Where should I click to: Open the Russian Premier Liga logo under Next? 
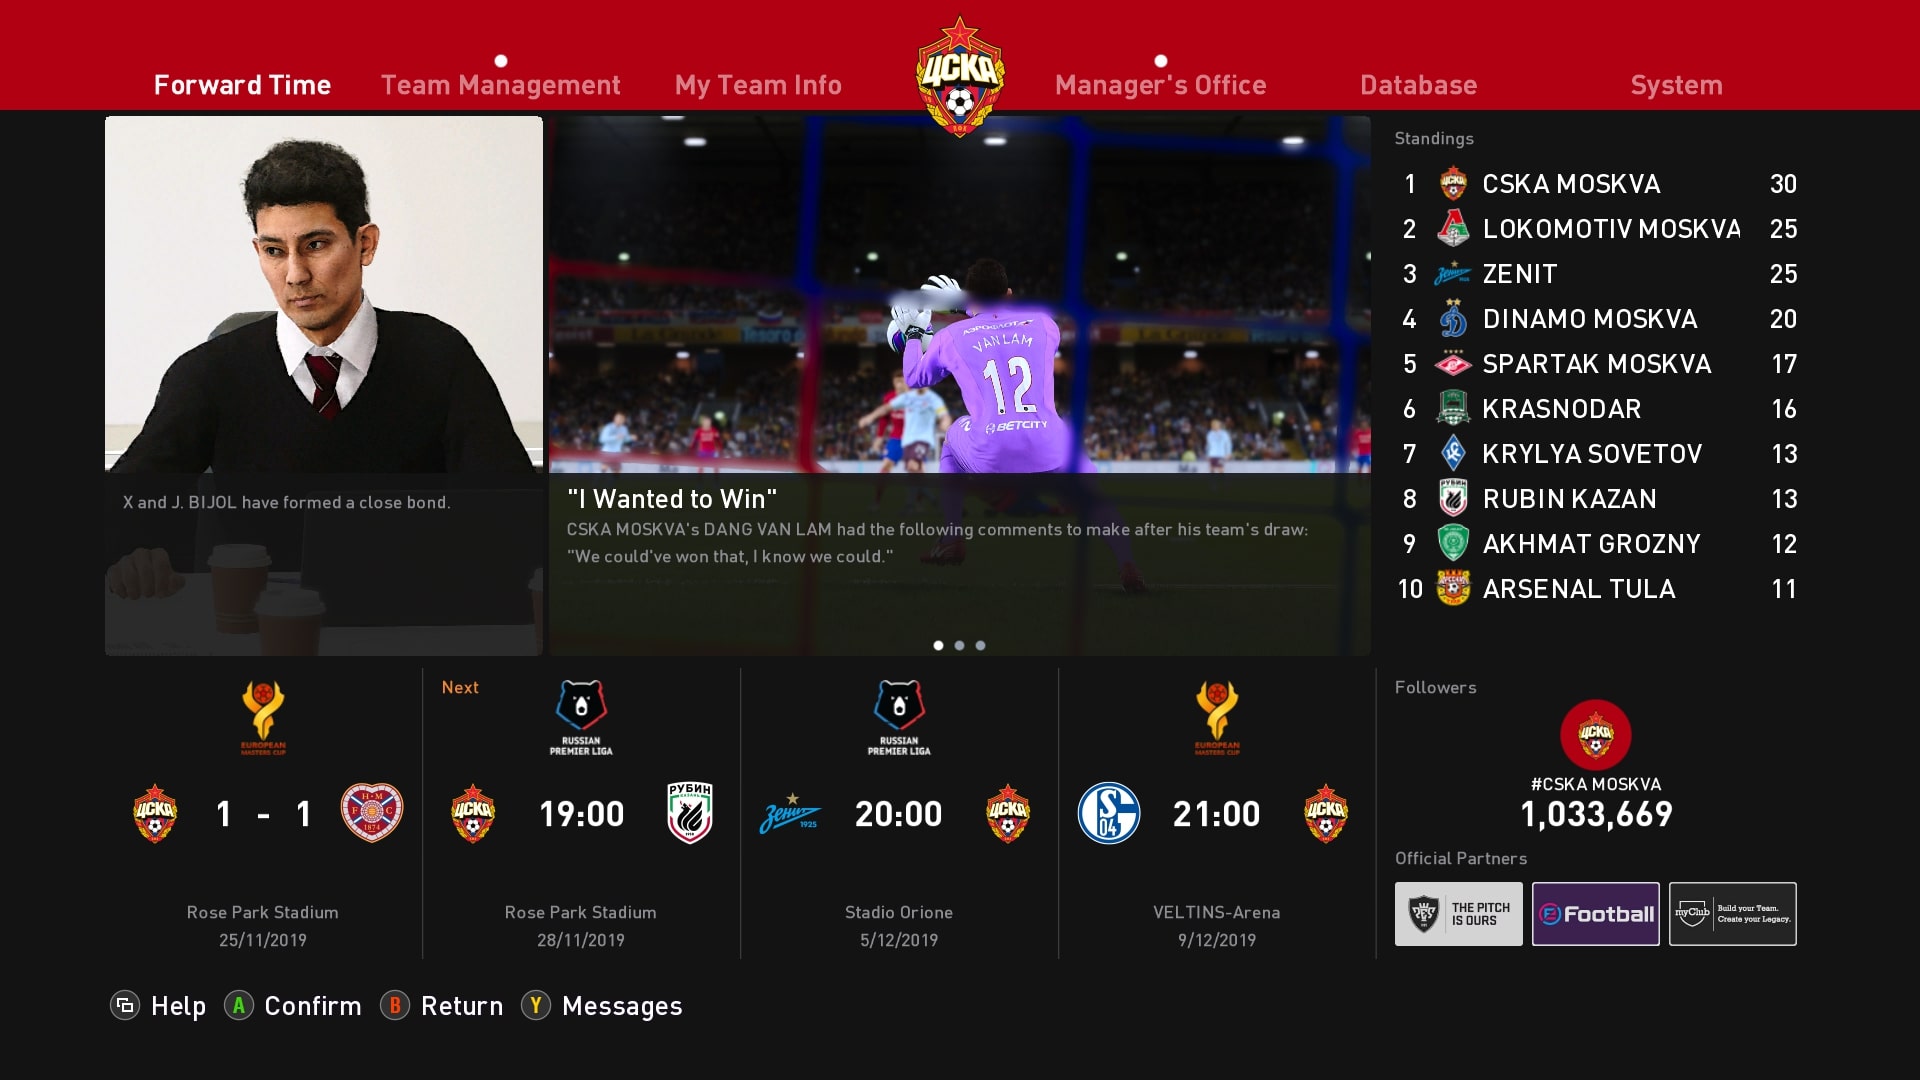tap(581, 717)
